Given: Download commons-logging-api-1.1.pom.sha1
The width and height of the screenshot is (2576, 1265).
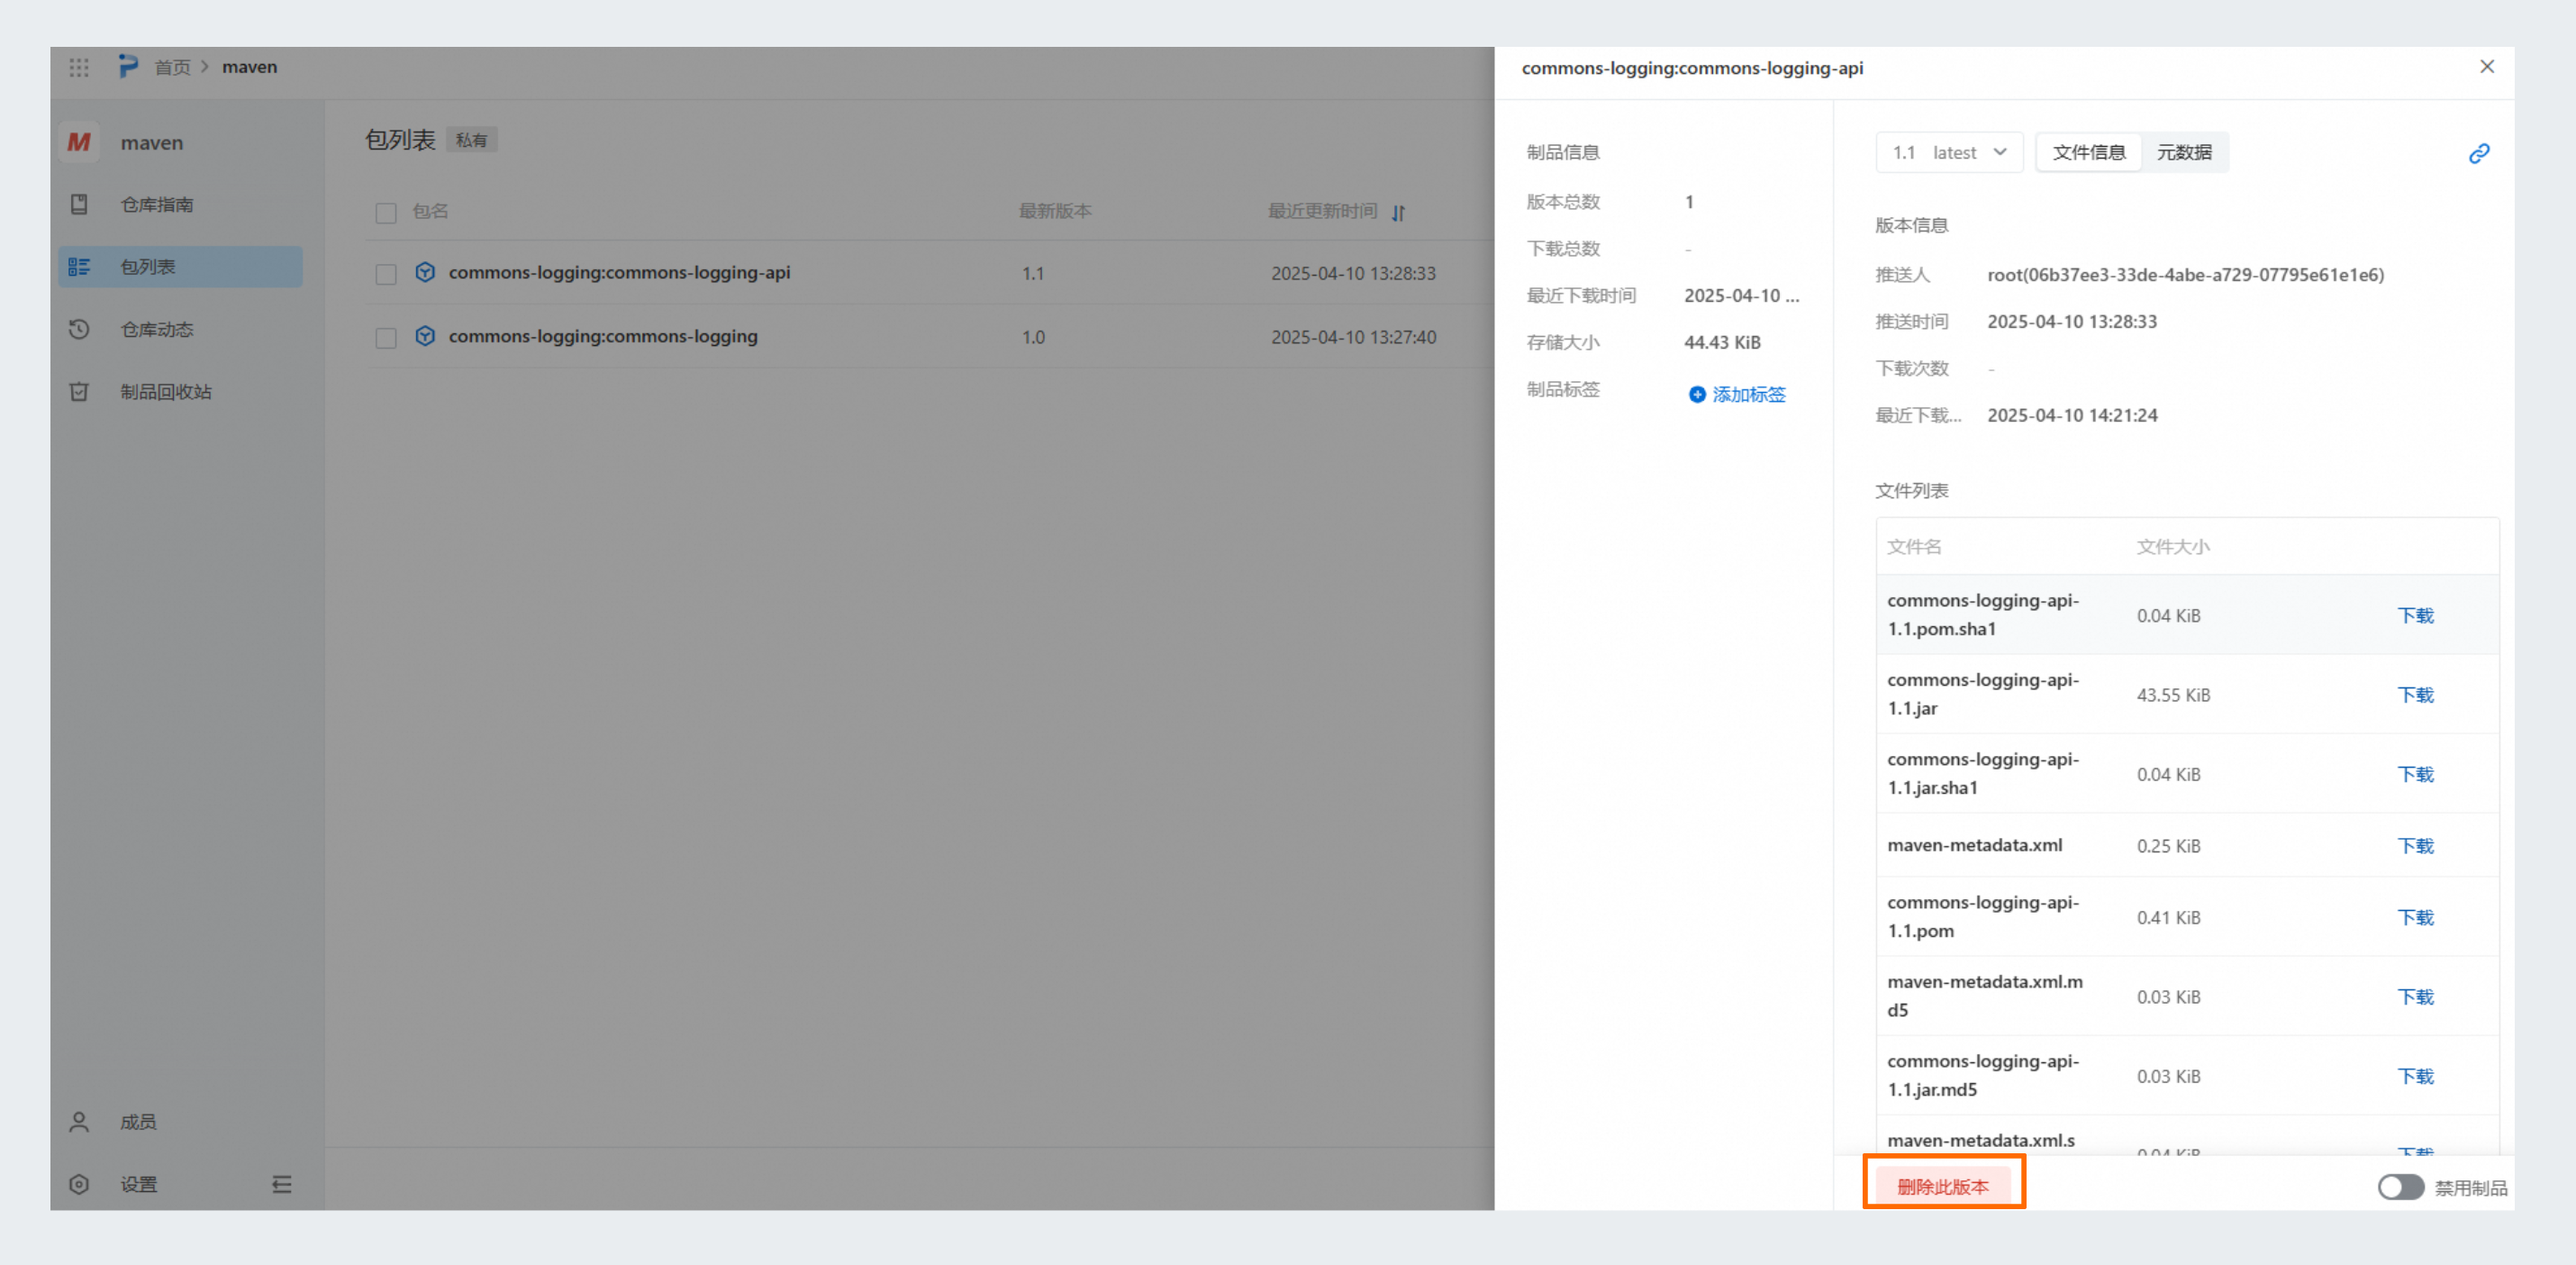Looking at the screenshot, I should [x=2415, y=615].
